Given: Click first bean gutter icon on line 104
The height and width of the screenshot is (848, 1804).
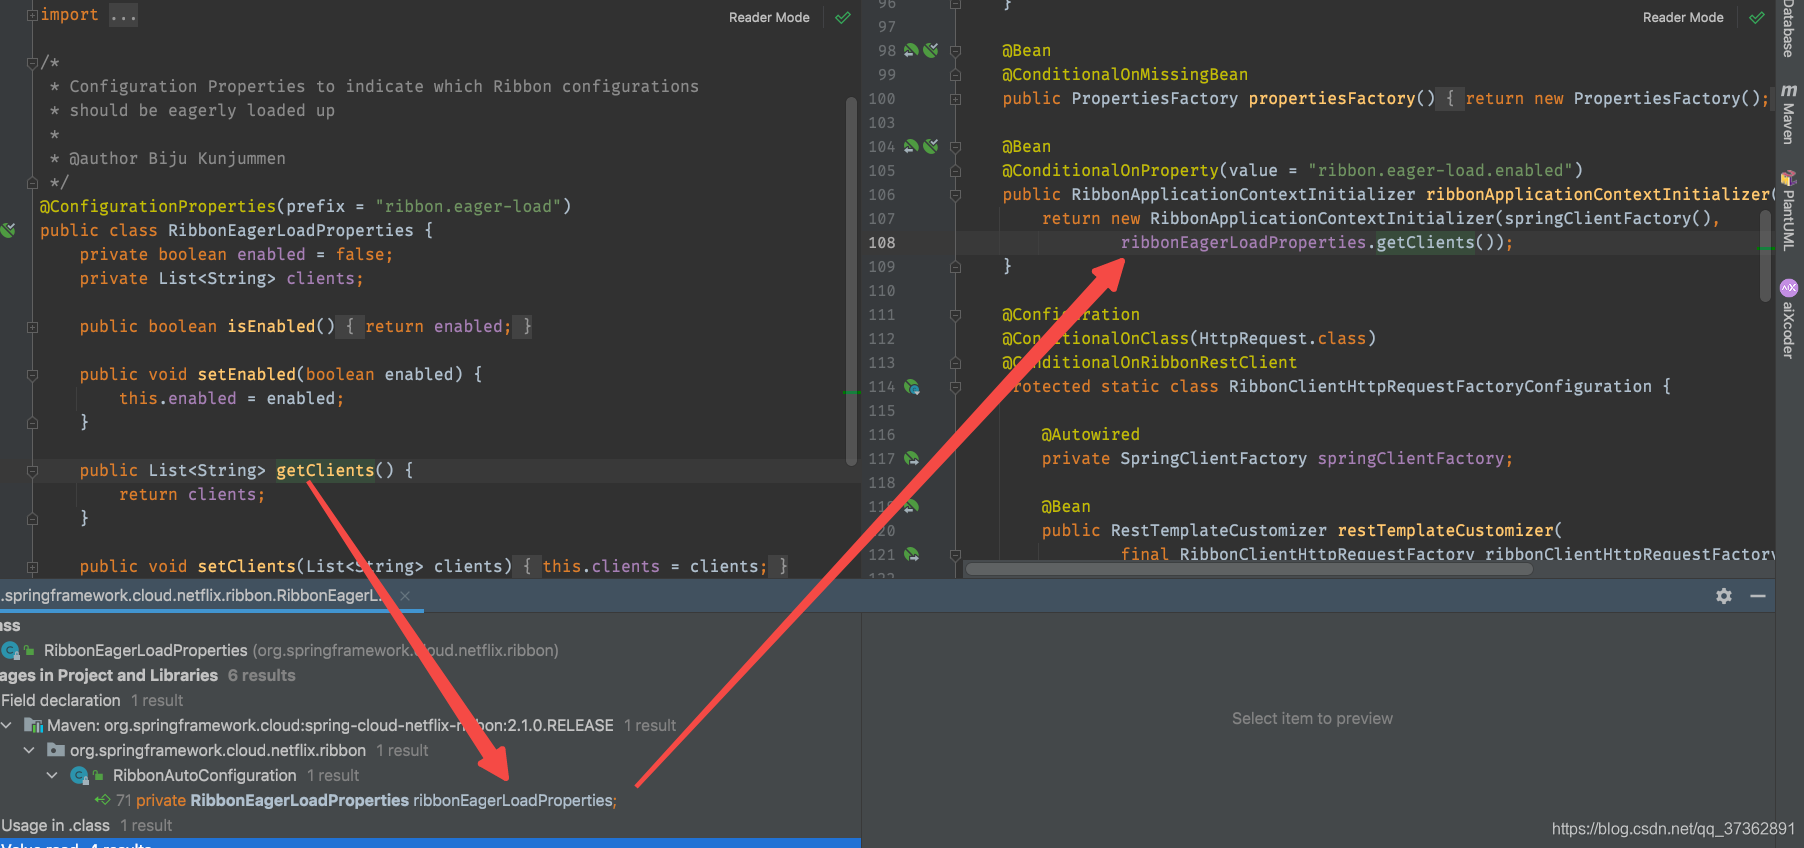Looking at the screenshot, I should coord(911,146).
